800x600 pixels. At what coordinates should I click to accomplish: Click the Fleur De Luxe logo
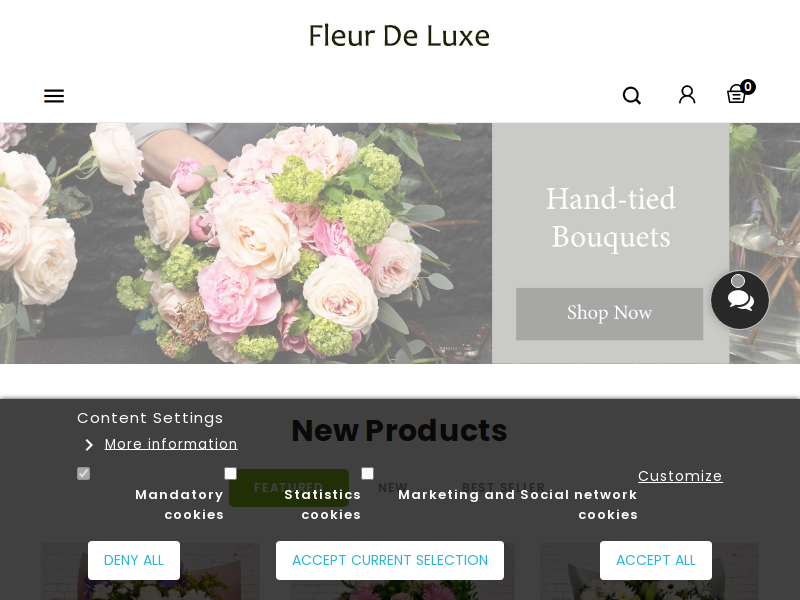pyautogui.click(x=399, y=36)
